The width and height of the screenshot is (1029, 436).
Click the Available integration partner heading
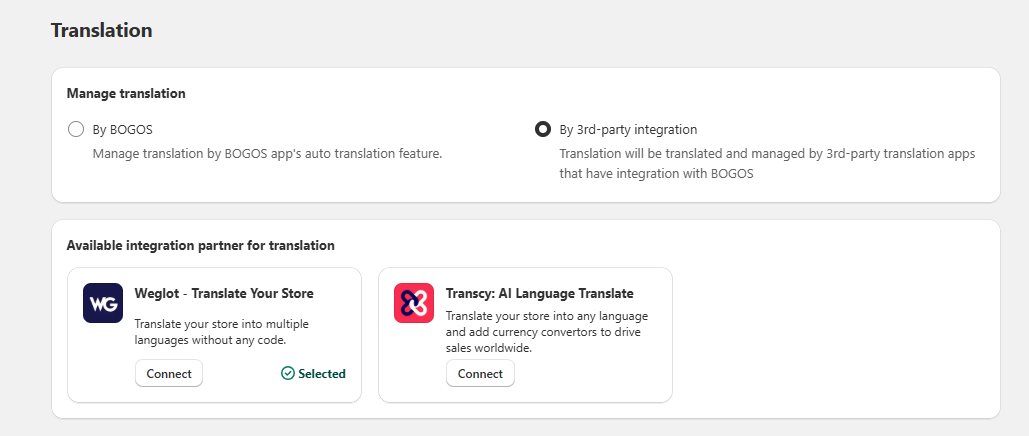(x=200, y=245)
